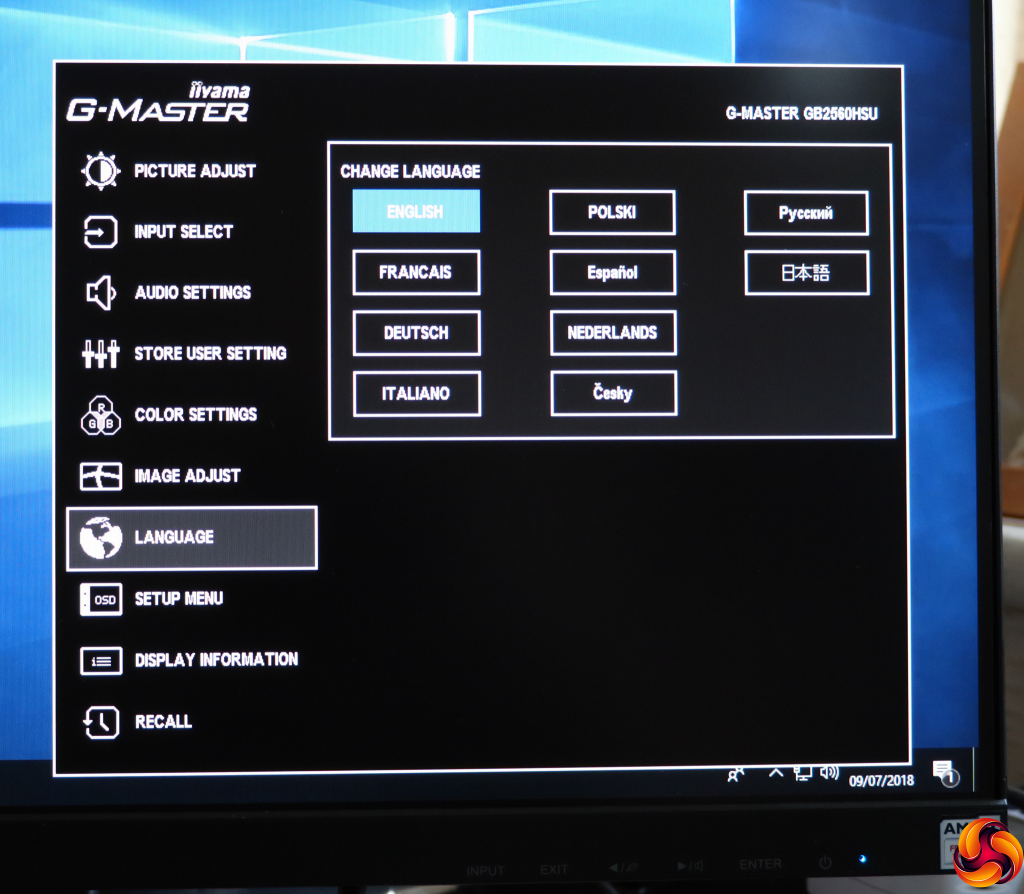
Task: Select NEDERLANDS language option
Action: [613, 333]
